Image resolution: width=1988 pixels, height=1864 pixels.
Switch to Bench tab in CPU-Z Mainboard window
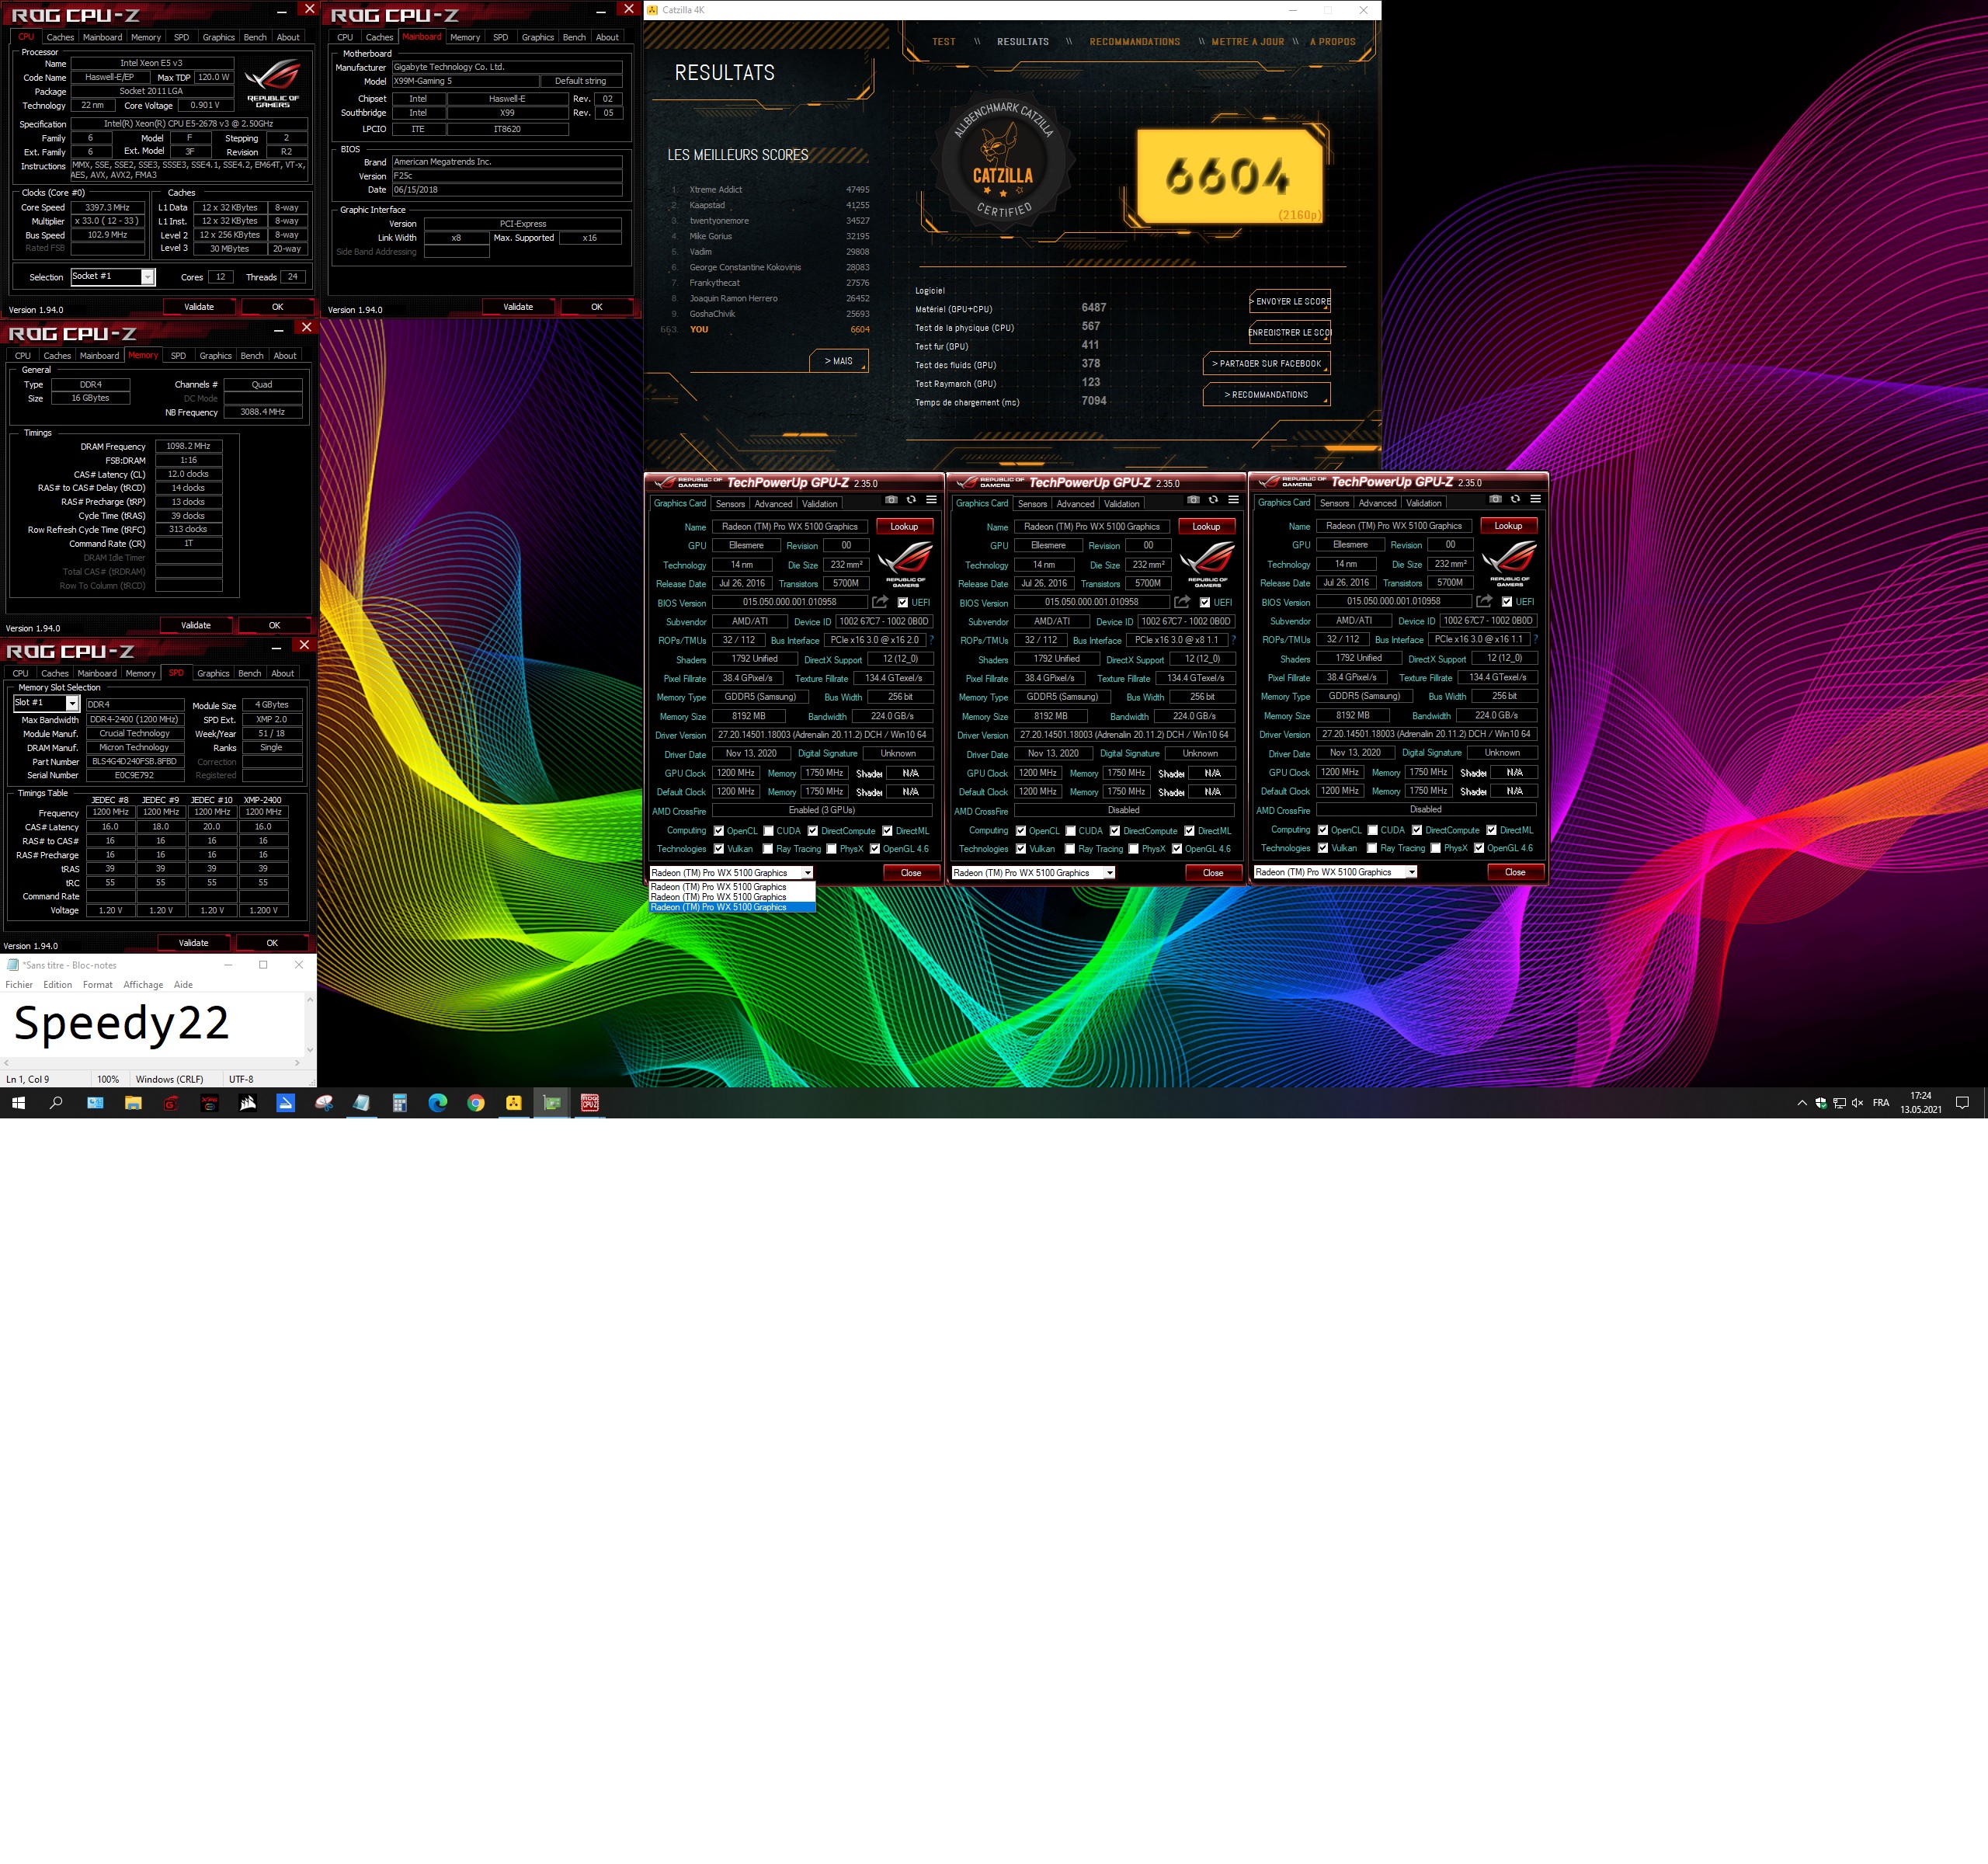click(x=574, y=37)
